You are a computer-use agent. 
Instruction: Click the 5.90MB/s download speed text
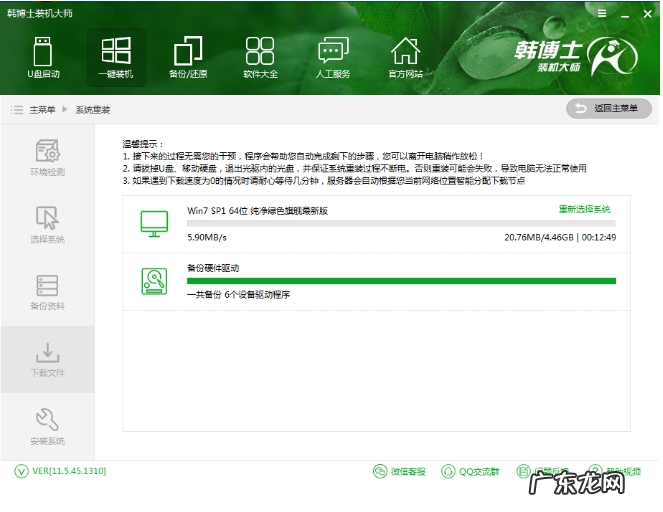(x=207, y=238)
